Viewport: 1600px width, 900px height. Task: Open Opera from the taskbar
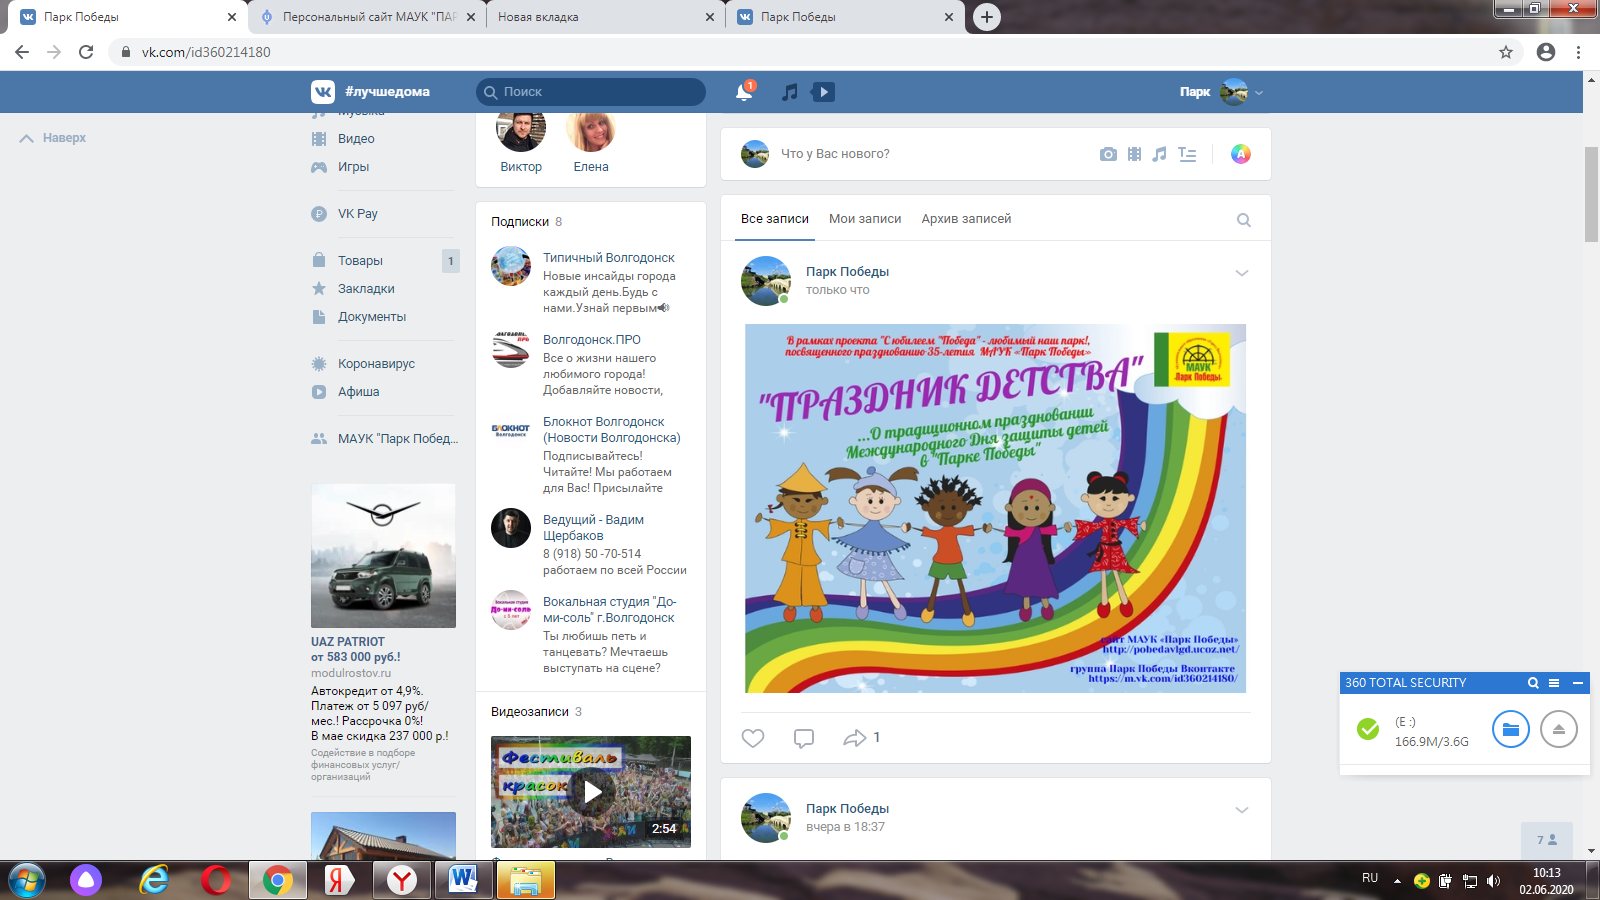[216, 880]
